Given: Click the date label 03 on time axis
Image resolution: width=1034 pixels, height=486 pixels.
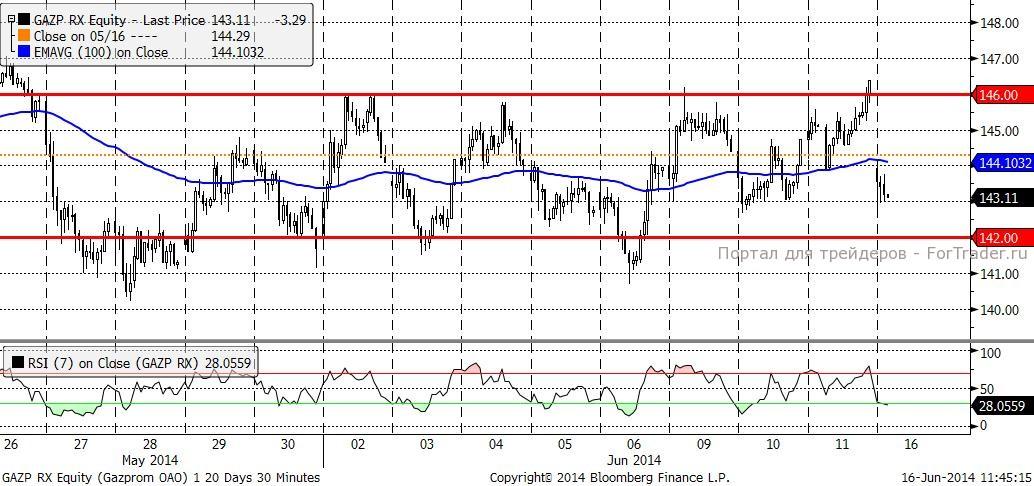Looking at the screenshot, I should (x=427, y=444).
